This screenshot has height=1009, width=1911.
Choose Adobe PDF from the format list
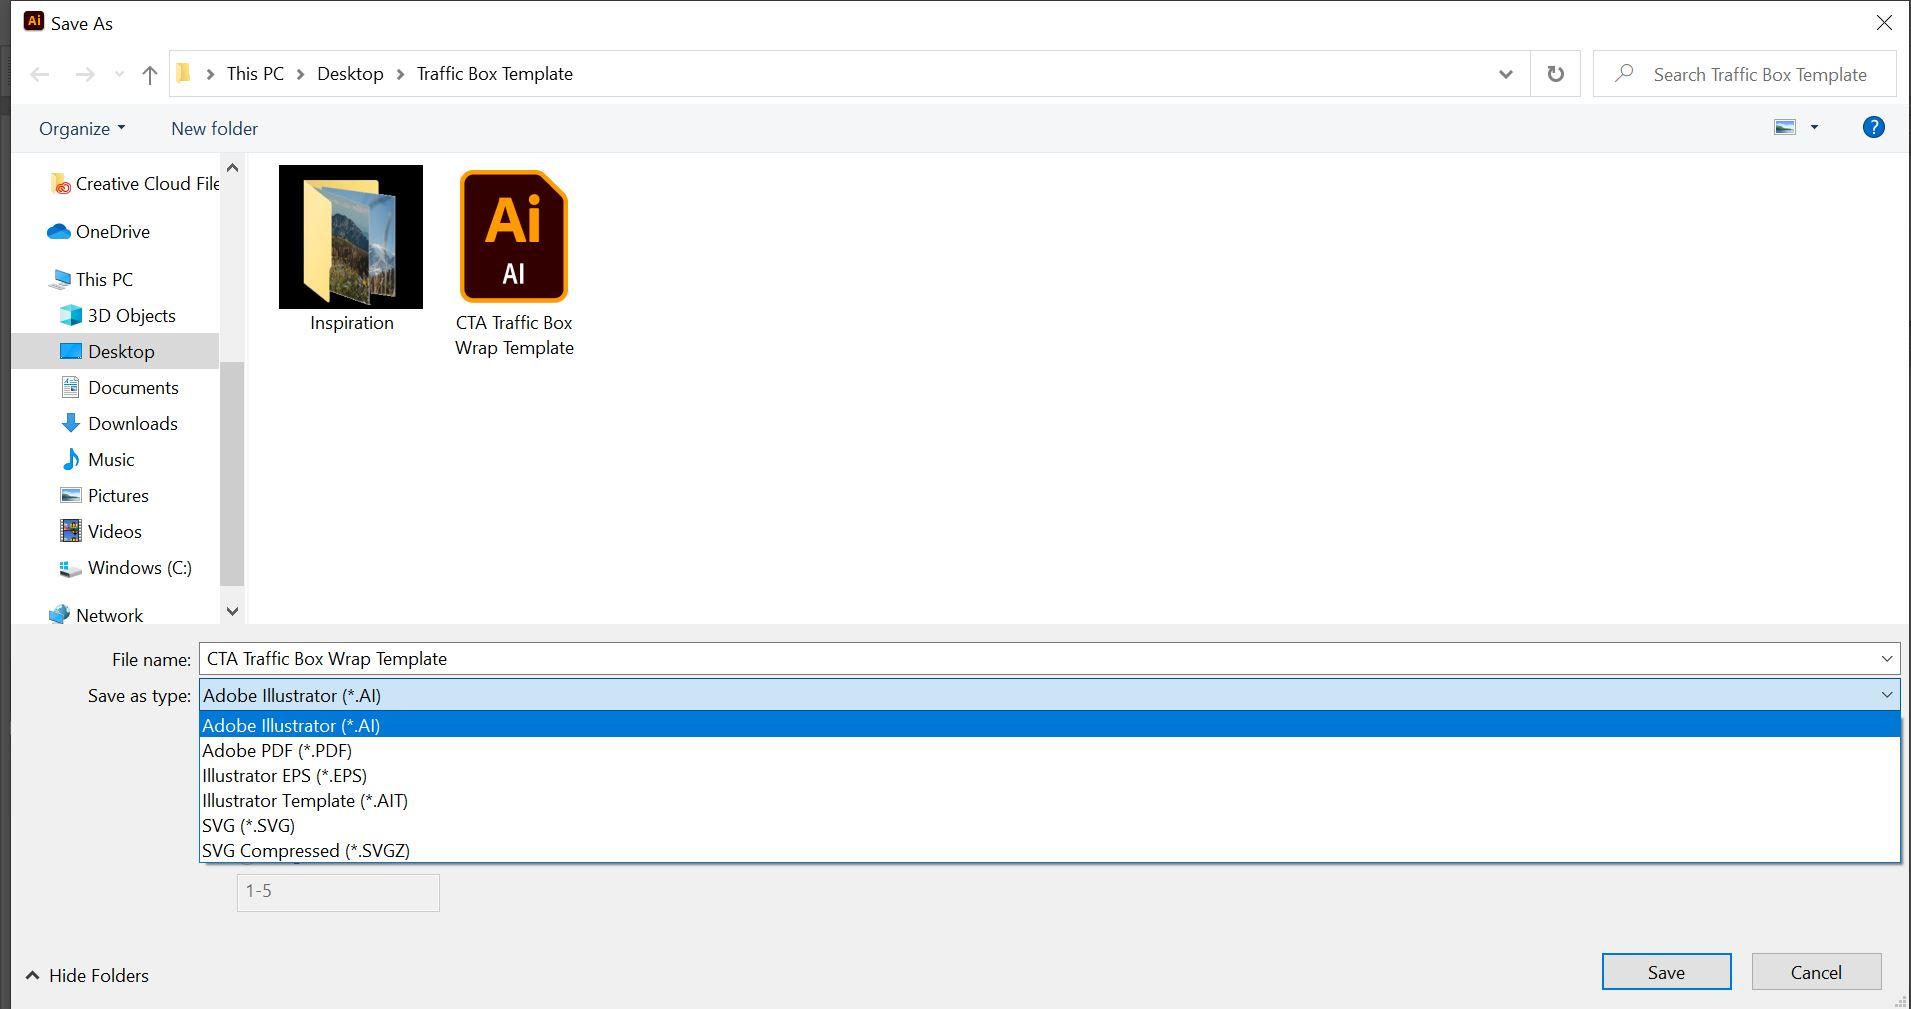click(276, 750)
